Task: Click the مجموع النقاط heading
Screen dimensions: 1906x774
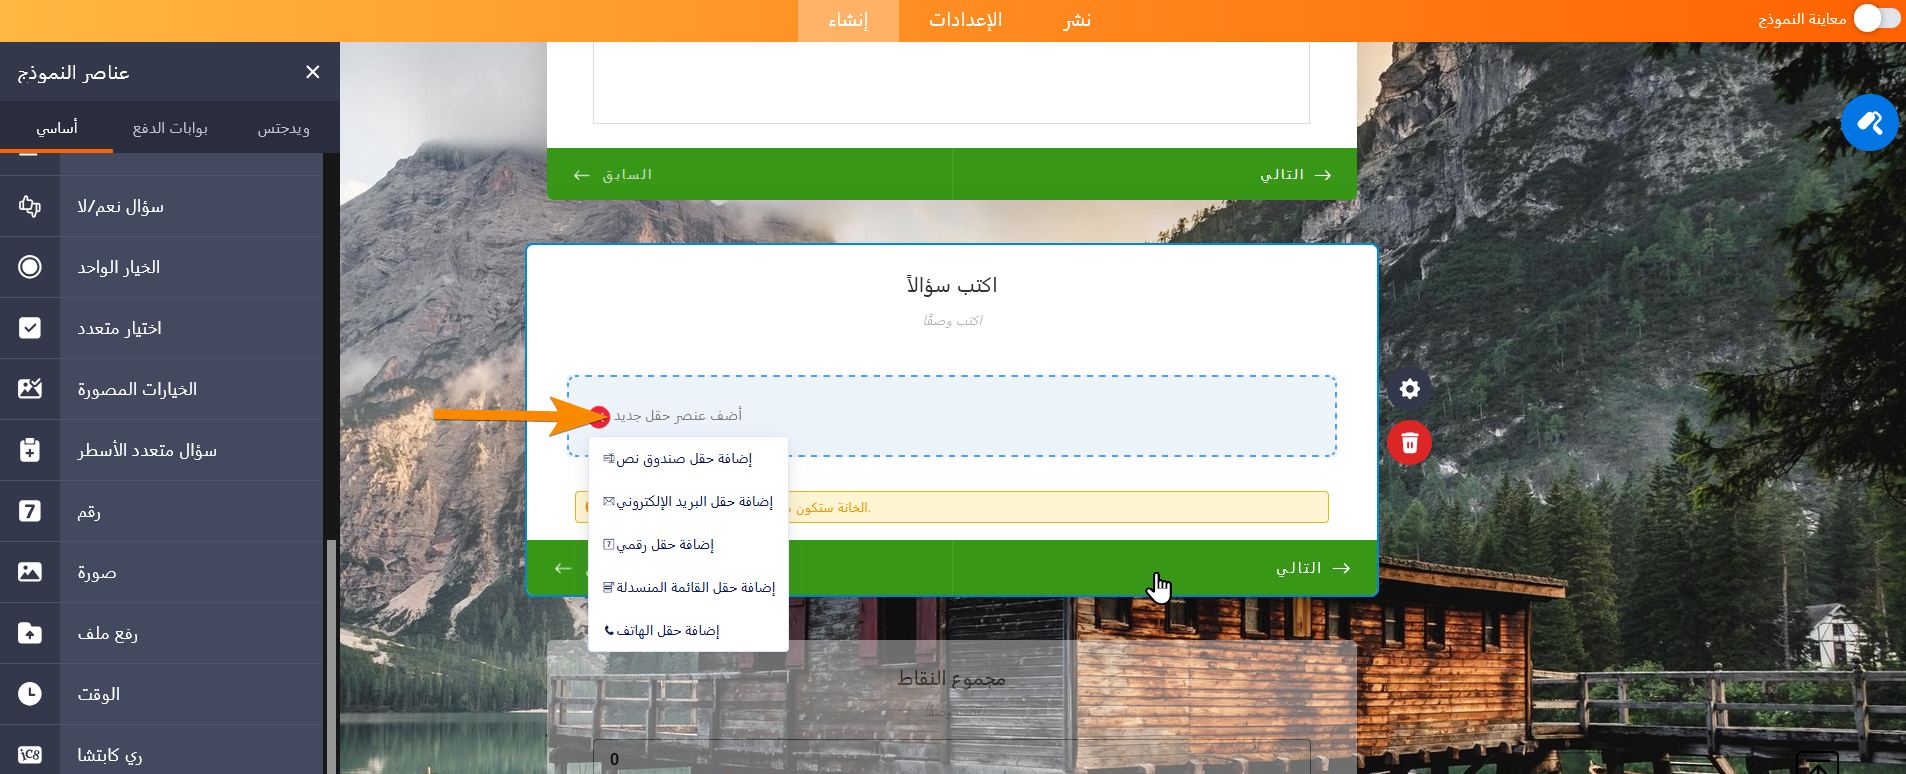Action: tap(951, 679)
